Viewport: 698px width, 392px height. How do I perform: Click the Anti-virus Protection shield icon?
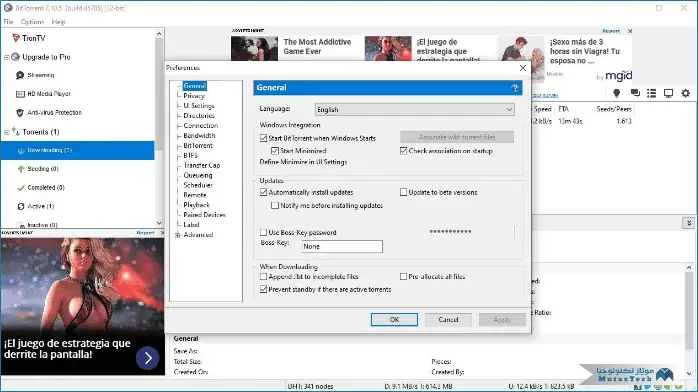click(x=20, y=113)
